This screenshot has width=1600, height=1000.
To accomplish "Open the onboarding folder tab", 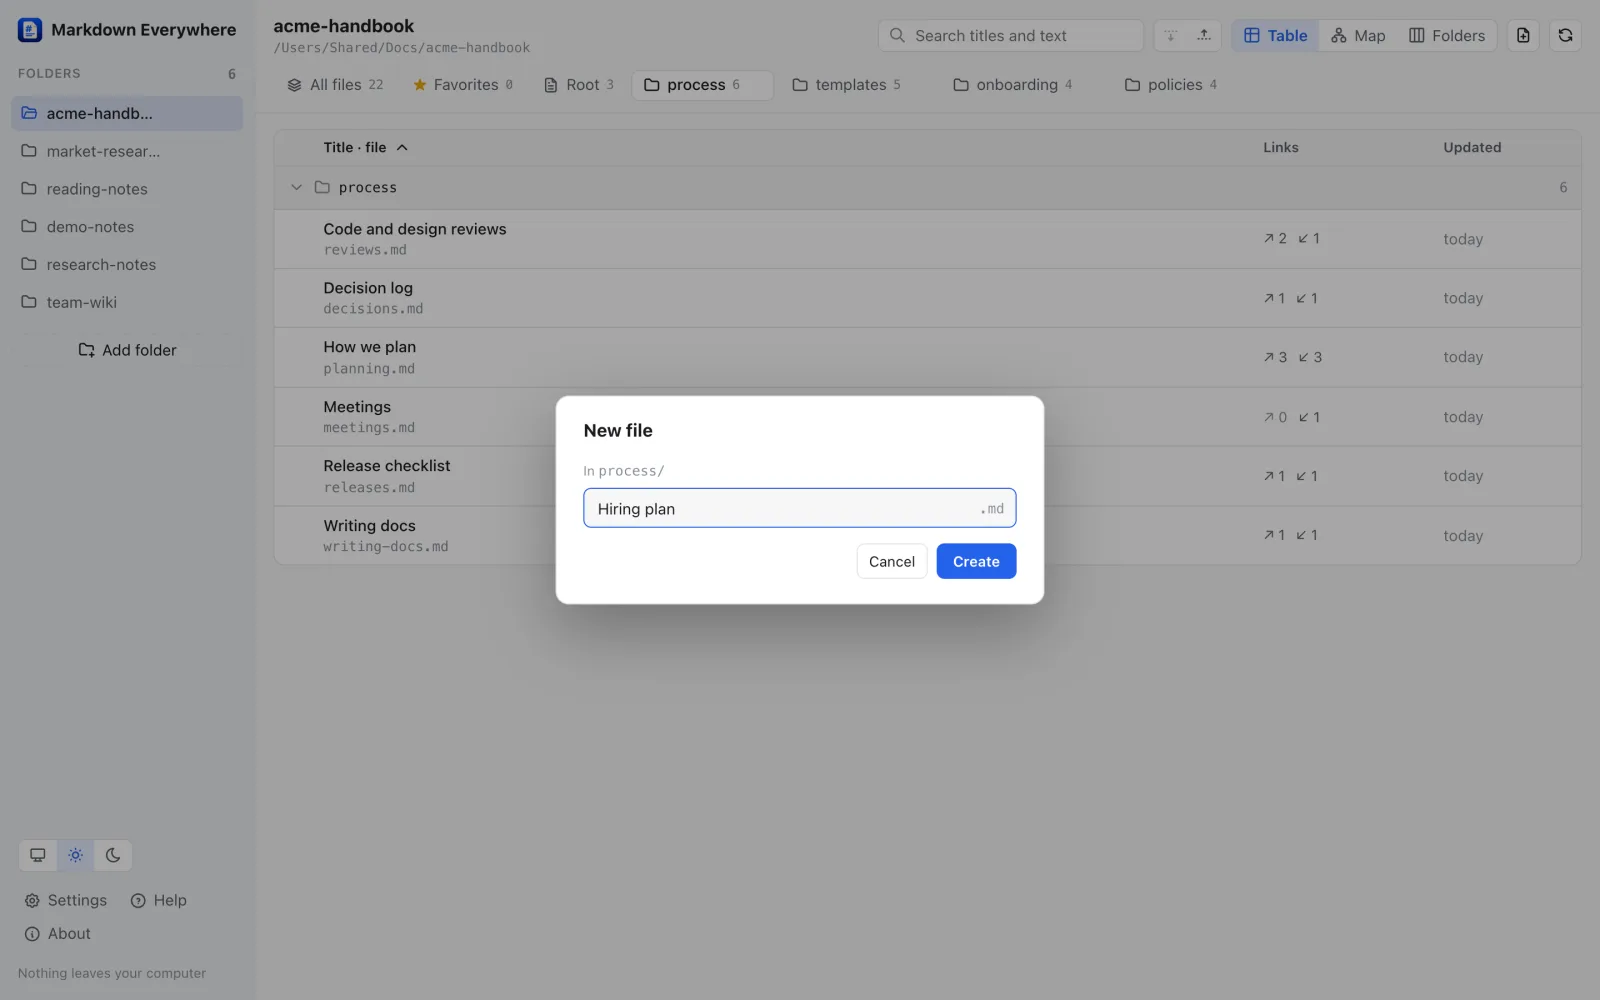I will point(1013,85).
